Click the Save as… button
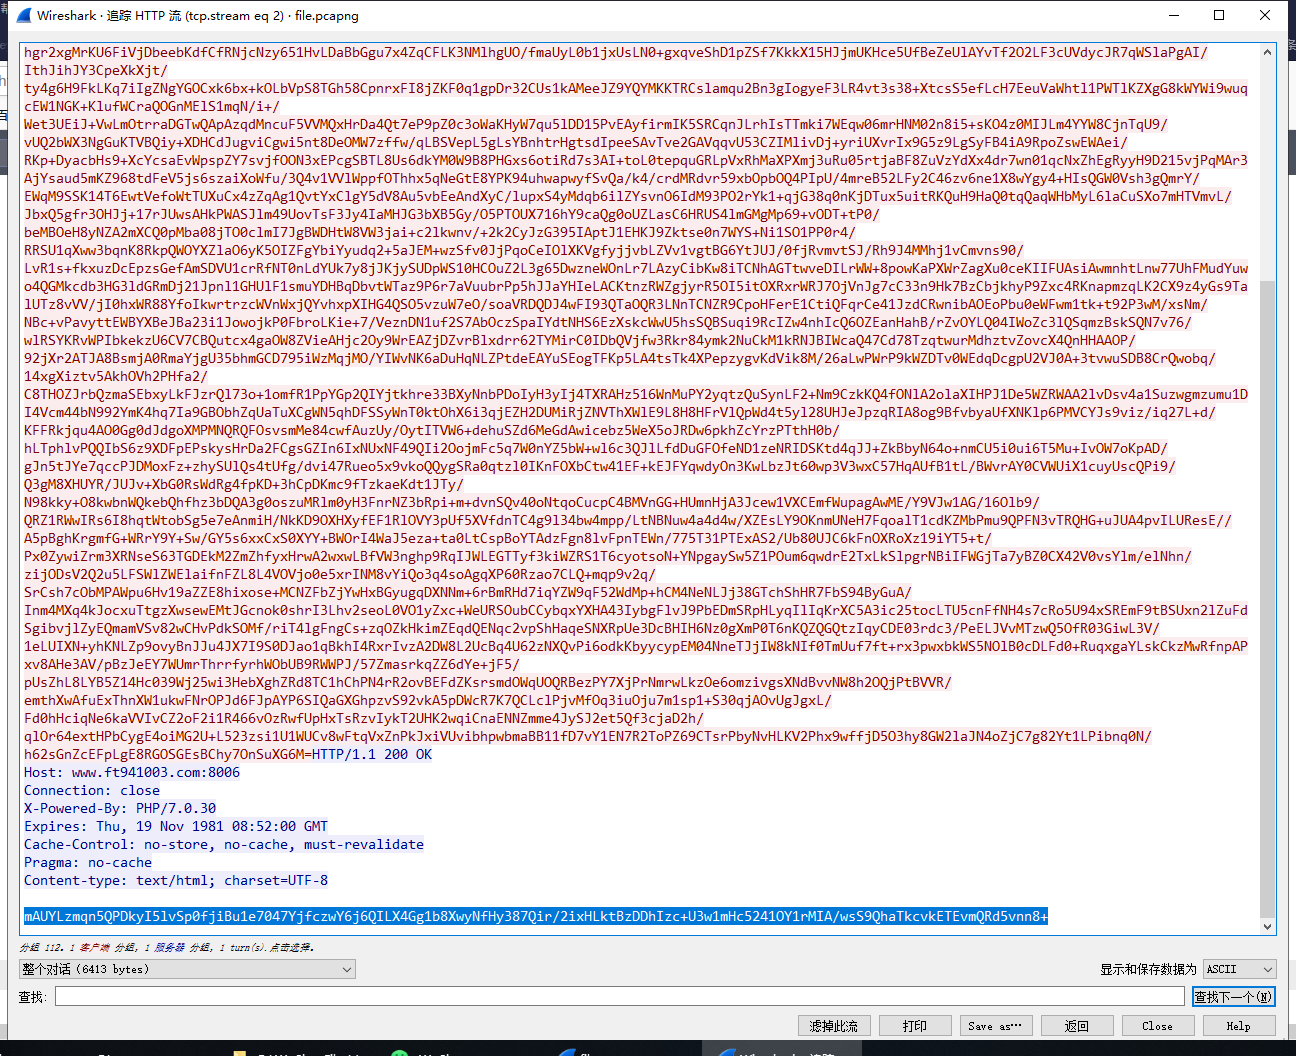This screenshot has height=1056, width=1296. pos(995,1026)
